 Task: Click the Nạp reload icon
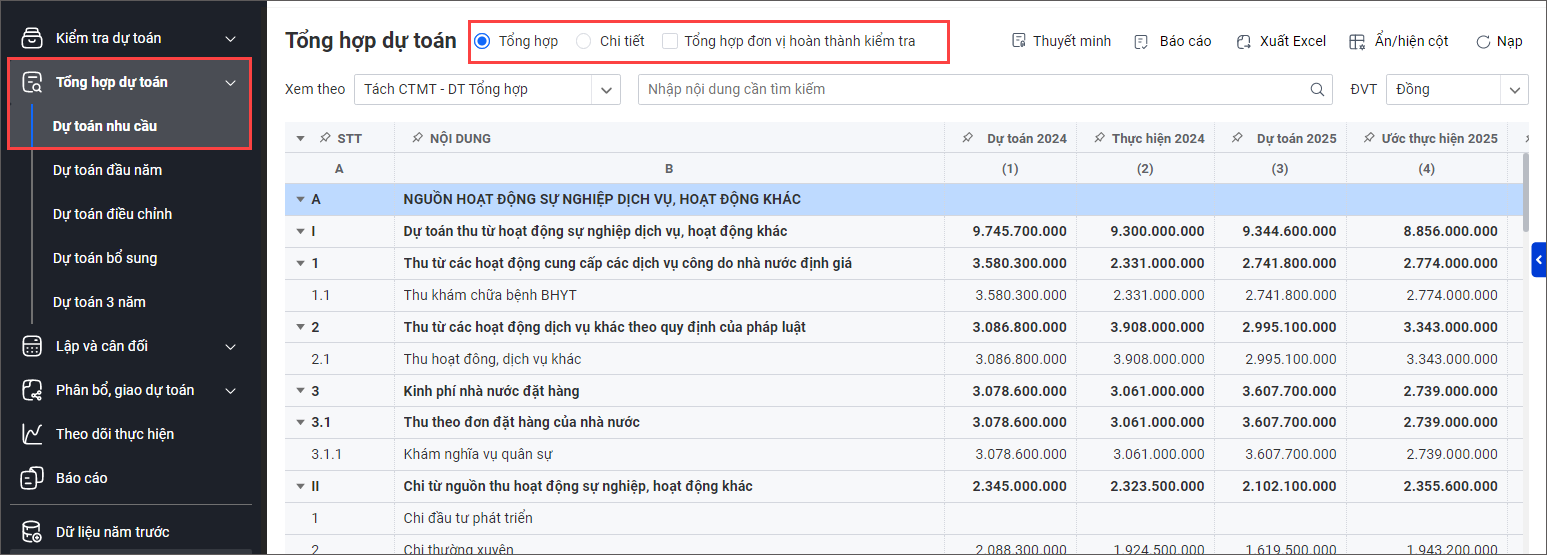coord(1484,41)
